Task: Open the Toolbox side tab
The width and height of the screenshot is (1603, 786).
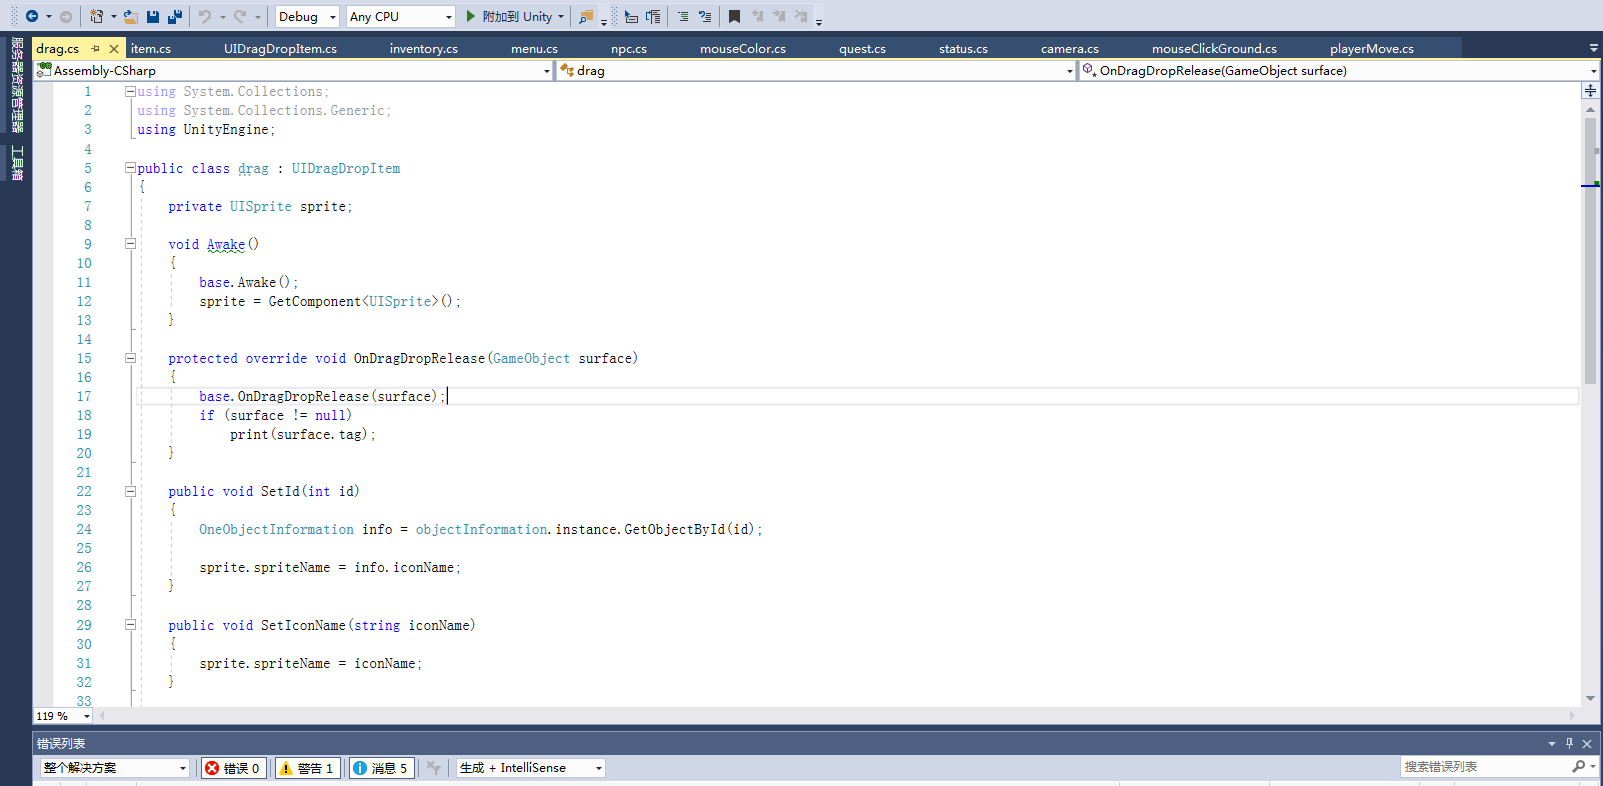Action: coord(17,163)
